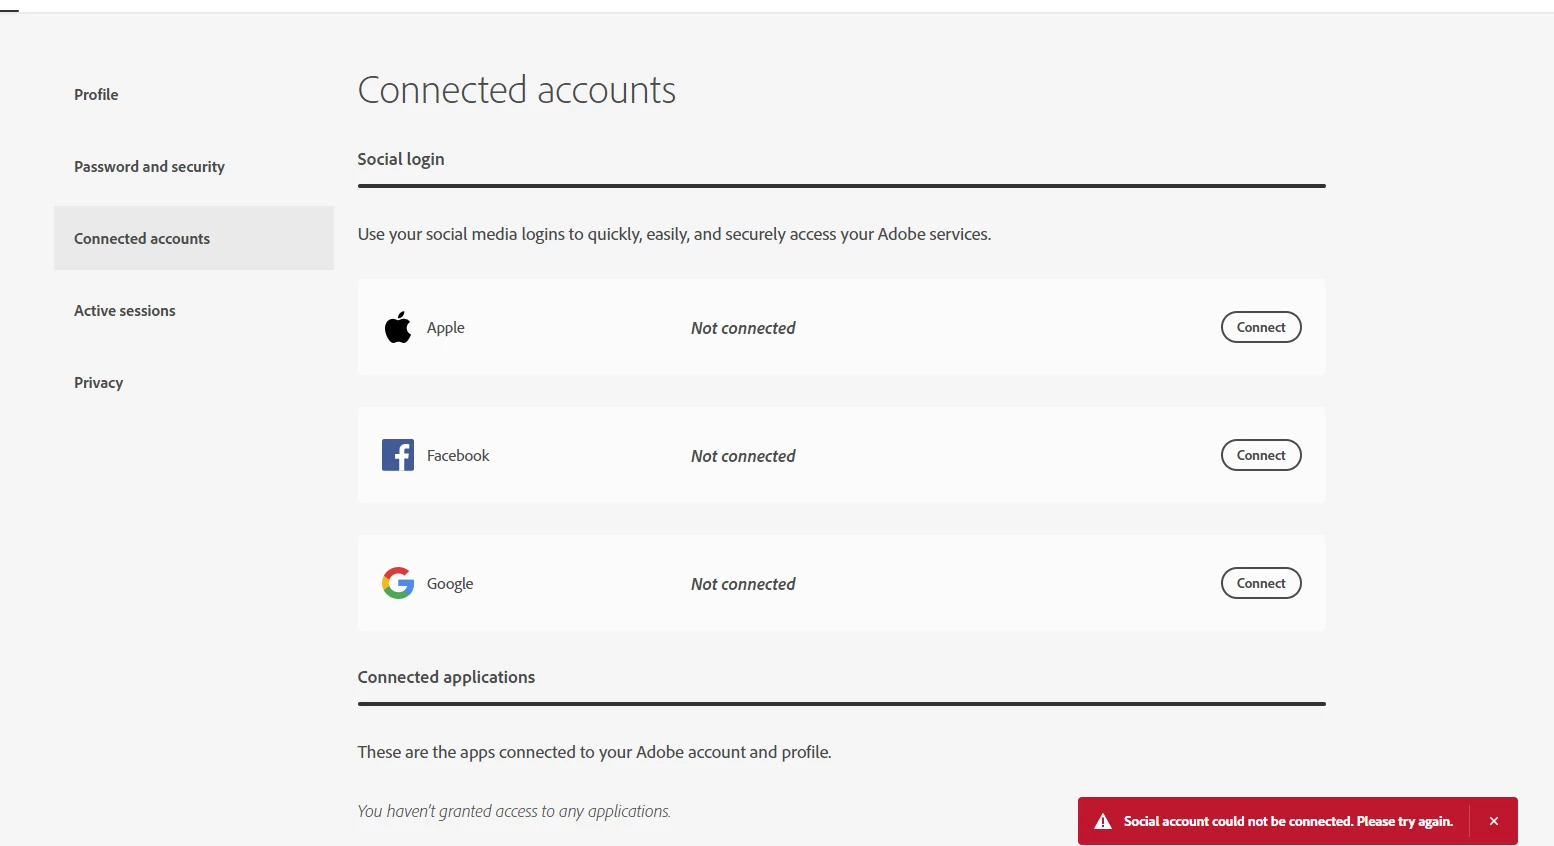Click Not connected status in Google row
This screenshot has height=846, width=1554.
point(743,584)
